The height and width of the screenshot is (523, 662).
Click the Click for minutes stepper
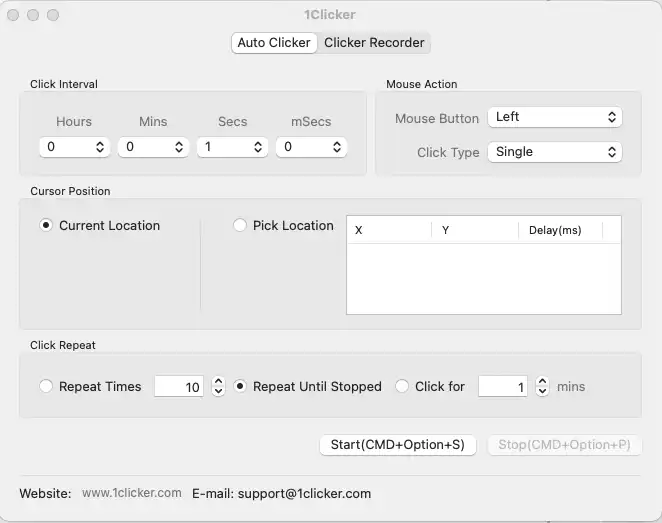[x=542, y=386]
